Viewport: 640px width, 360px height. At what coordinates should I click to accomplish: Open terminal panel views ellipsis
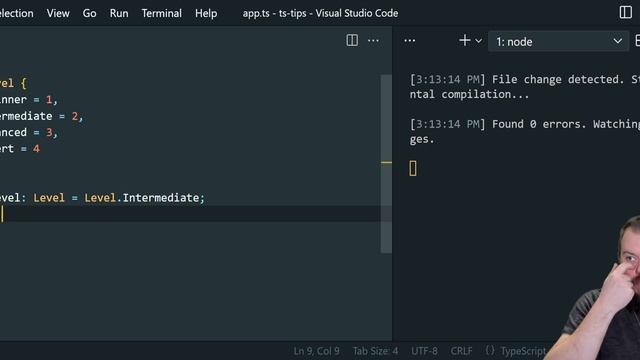(x=409, y=40)
